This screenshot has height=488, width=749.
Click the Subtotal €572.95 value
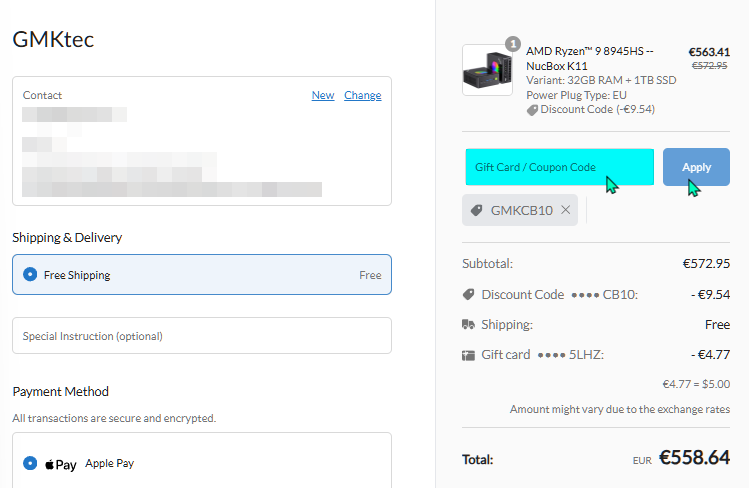[706, 264]
